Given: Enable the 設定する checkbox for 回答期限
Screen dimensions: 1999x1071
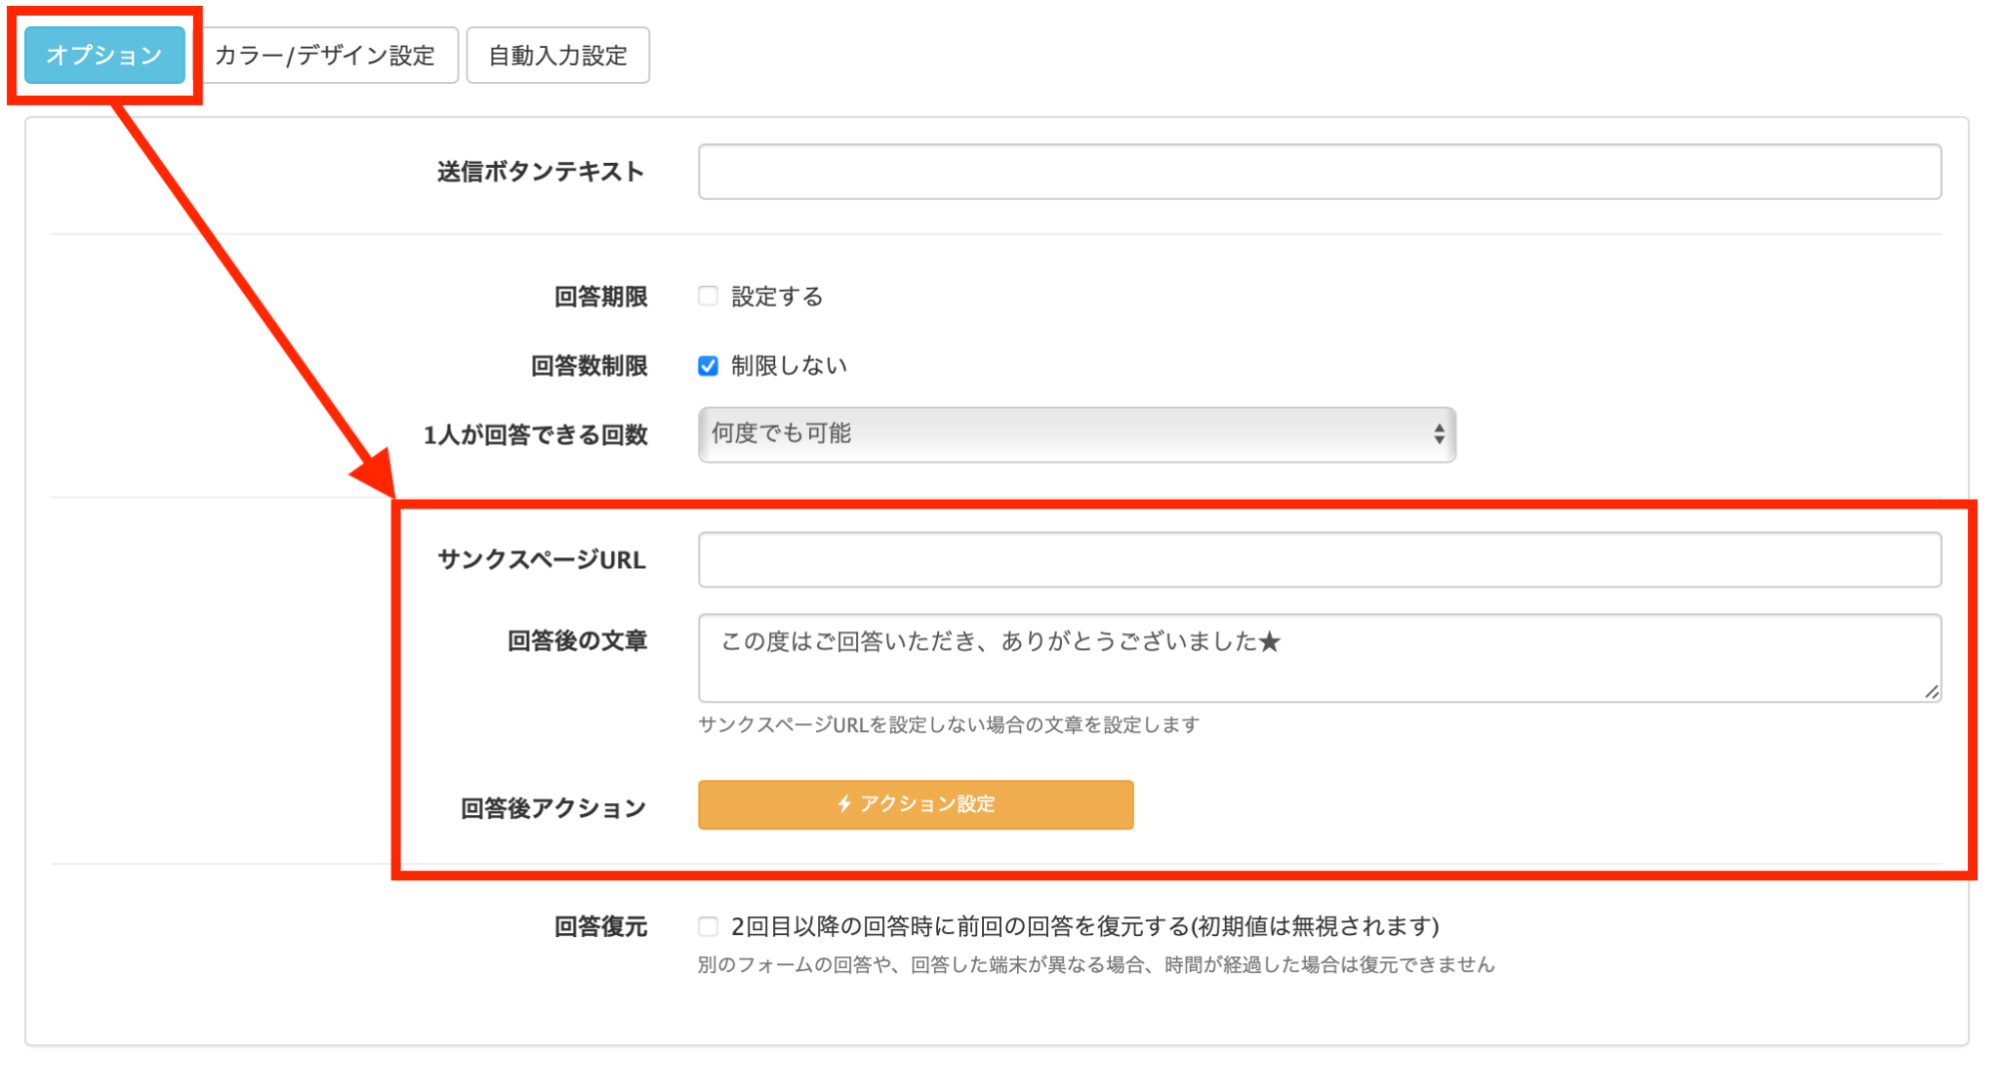Looking at the screenshot, I should pos(708,294).
